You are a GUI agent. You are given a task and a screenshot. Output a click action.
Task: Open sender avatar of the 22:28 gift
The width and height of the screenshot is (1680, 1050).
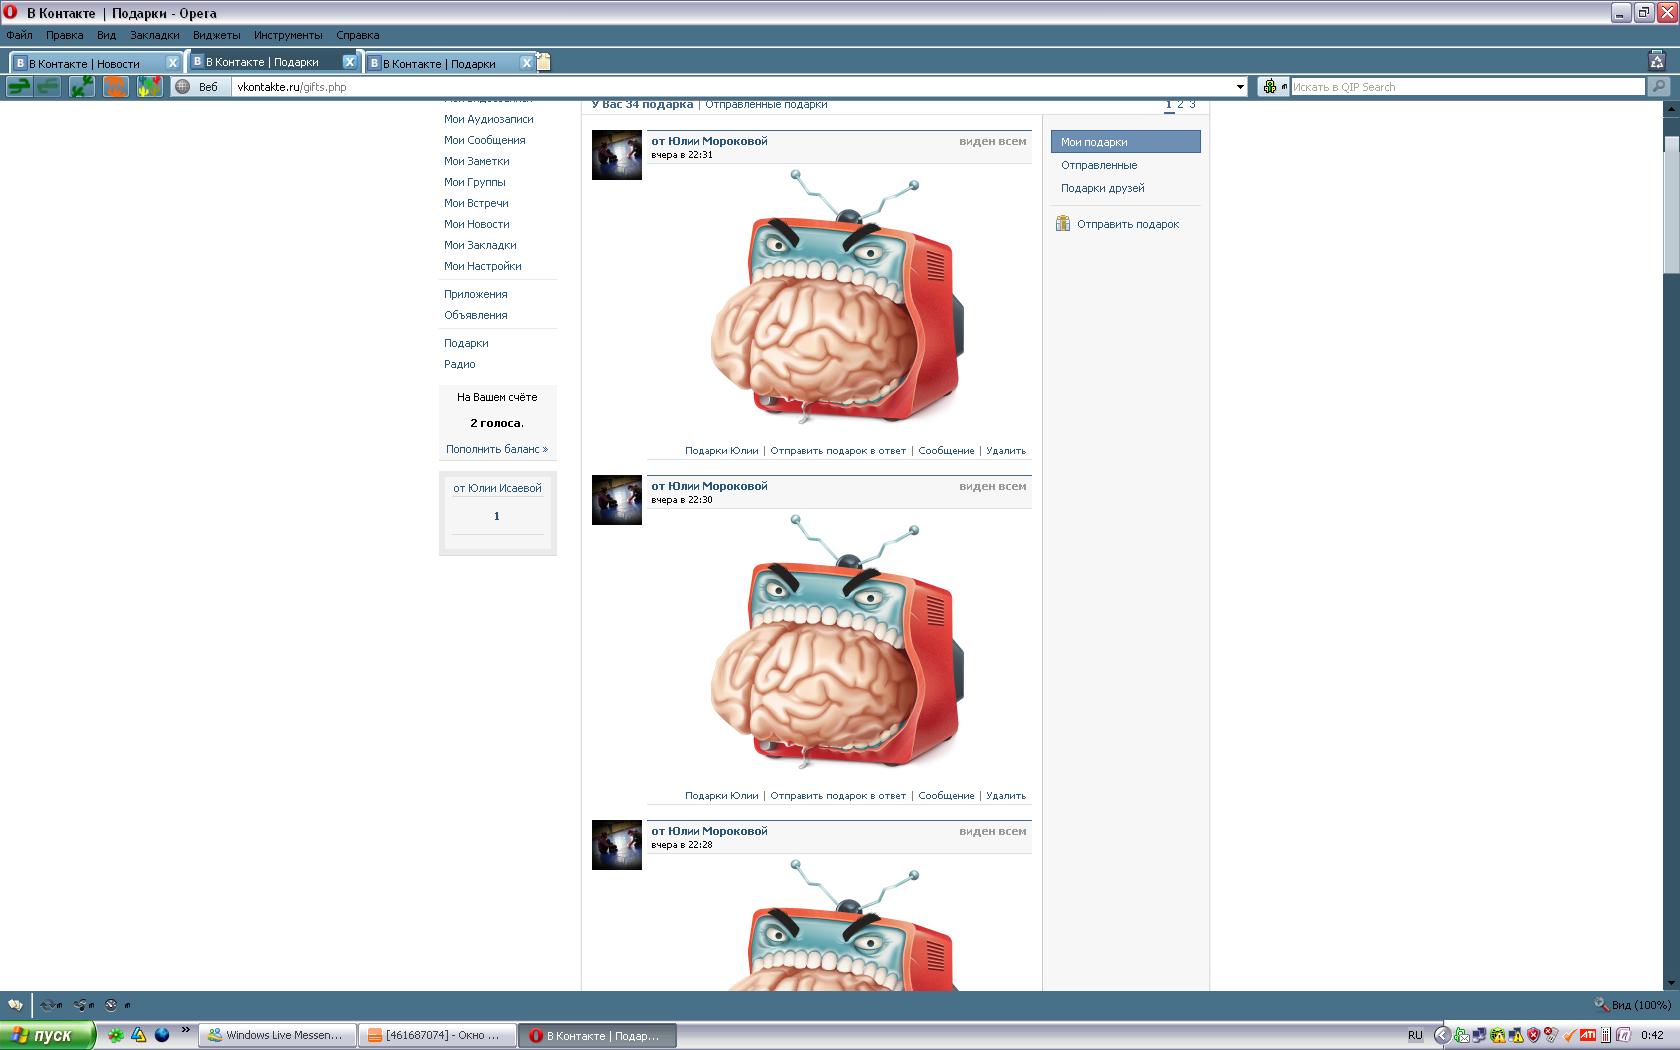click(x=617, y=845)
